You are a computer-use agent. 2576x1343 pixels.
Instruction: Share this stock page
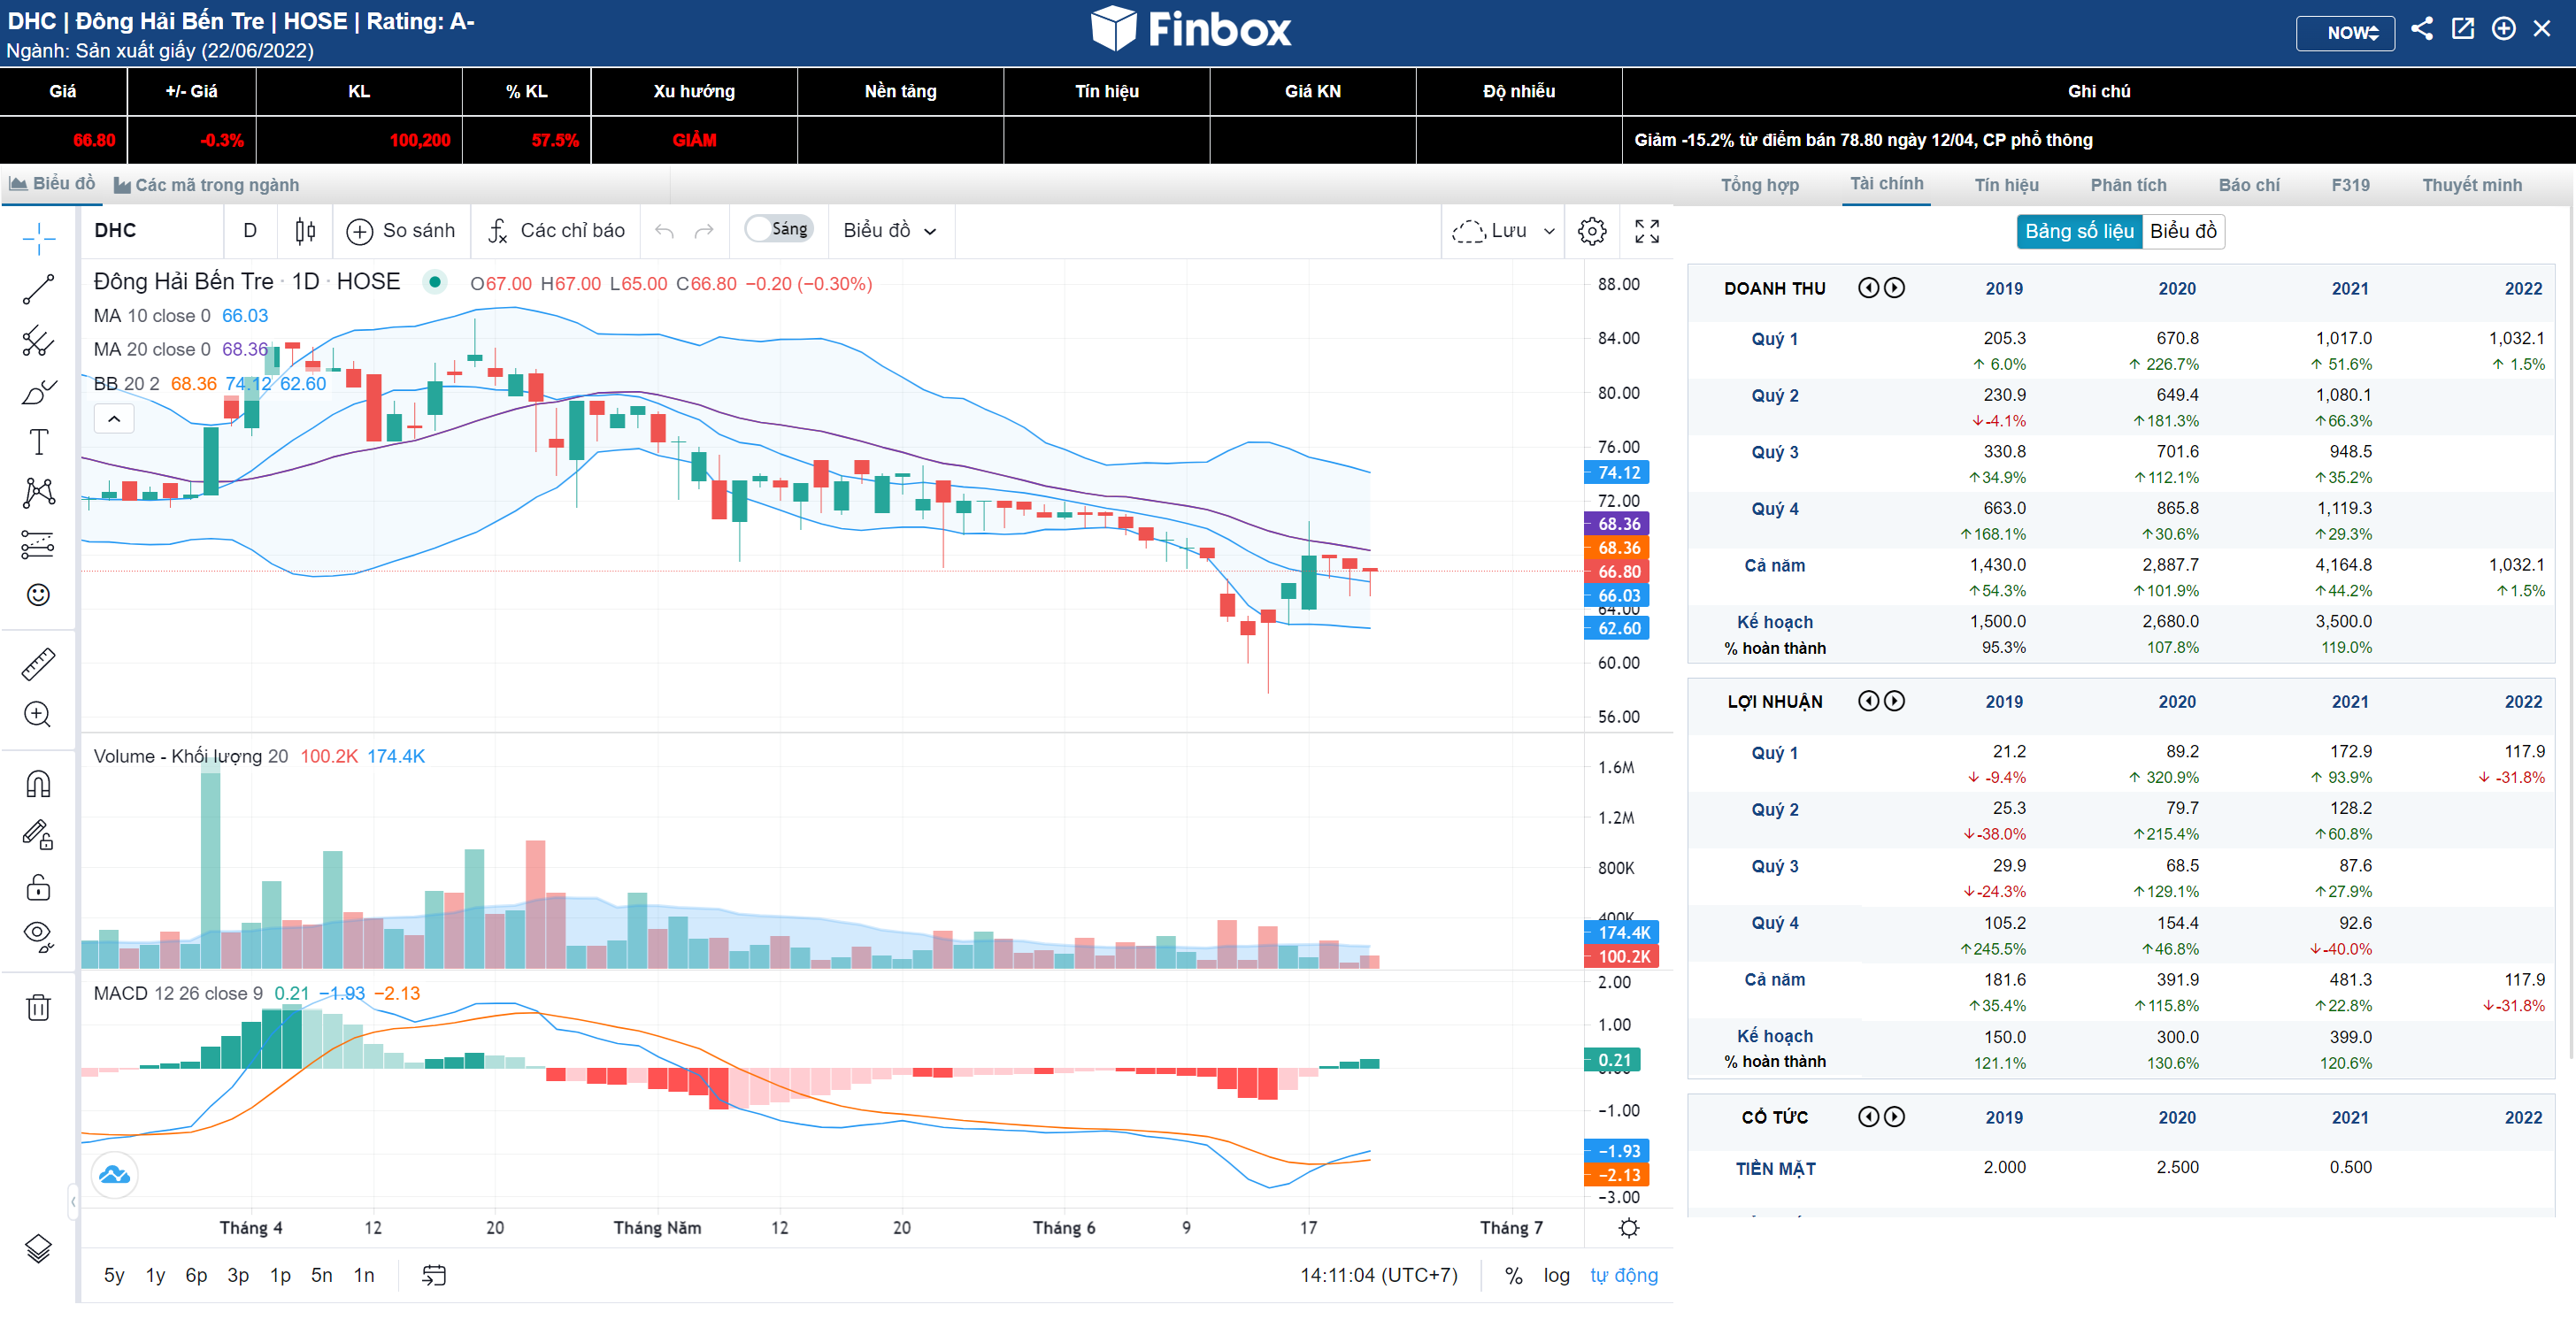point(2422,29)
